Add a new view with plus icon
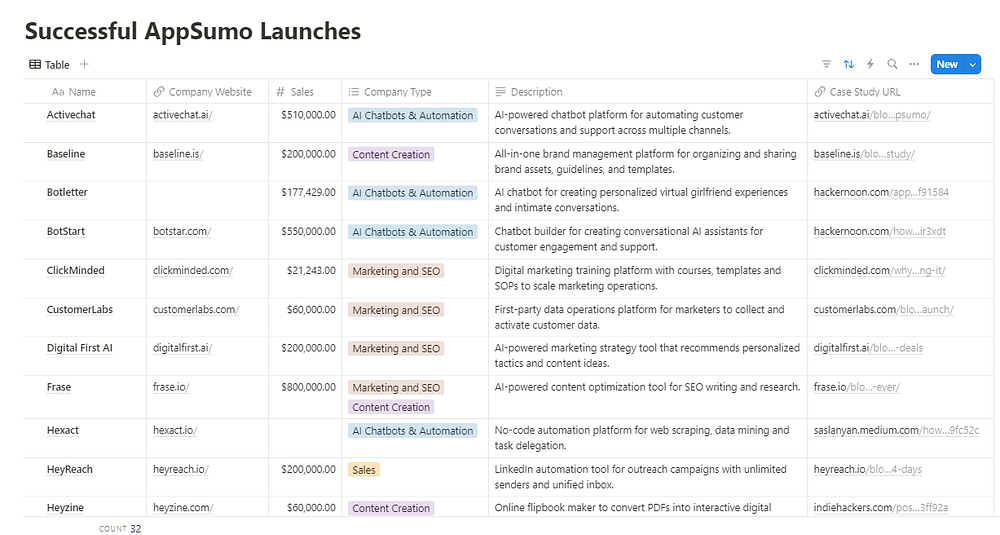The width and height of the screenshot is (1000, 535). pyautogui.click(x=84, y=64)
